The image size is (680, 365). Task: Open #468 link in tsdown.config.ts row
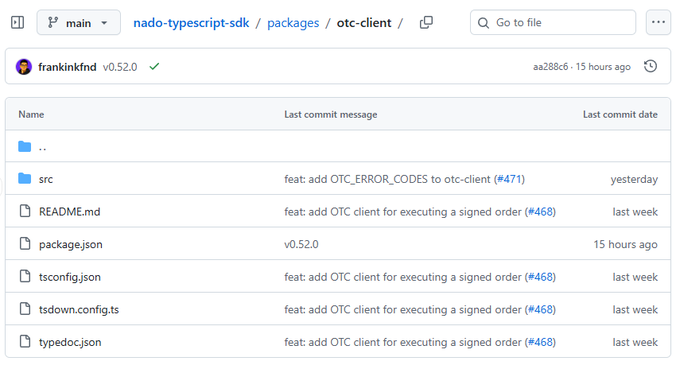pos(540,310)
